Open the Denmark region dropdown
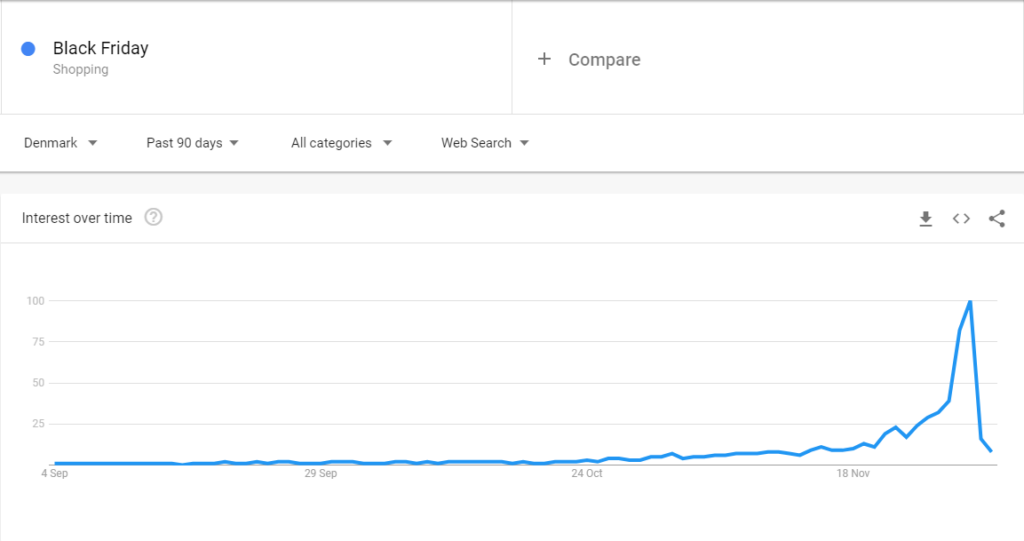Viewport: 1024px width, 541px height. (x=61, y=143)
